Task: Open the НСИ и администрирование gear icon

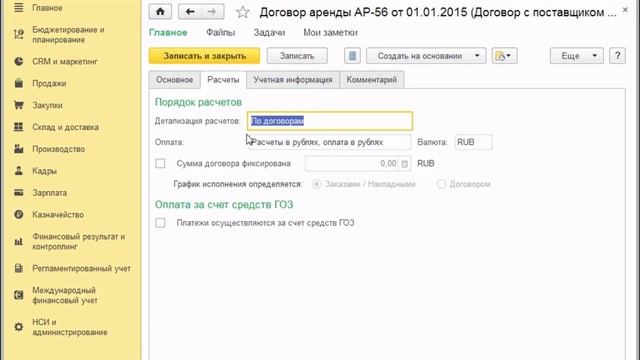Action: pyautogui.click(x=19, y=327)
